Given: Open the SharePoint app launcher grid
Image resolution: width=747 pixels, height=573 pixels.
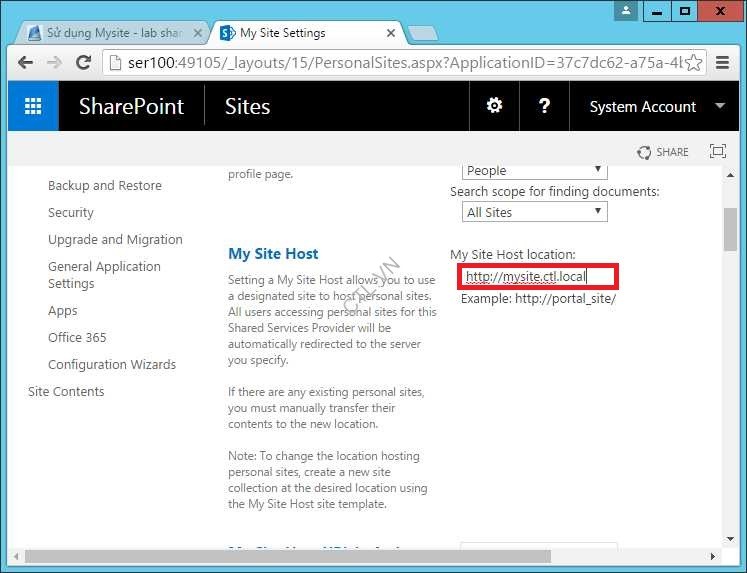Looking at the screenshot, I should click(x=33, y=106).
